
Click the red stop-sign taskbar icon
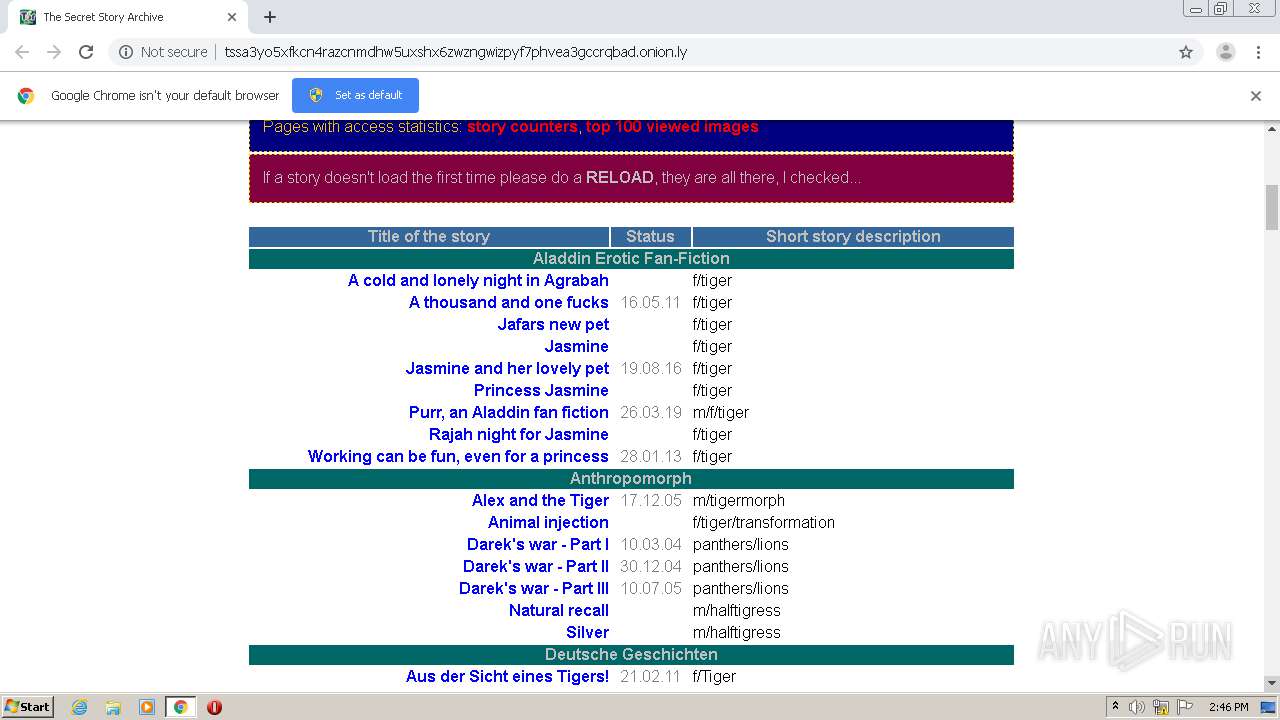(x=214, y=707)
